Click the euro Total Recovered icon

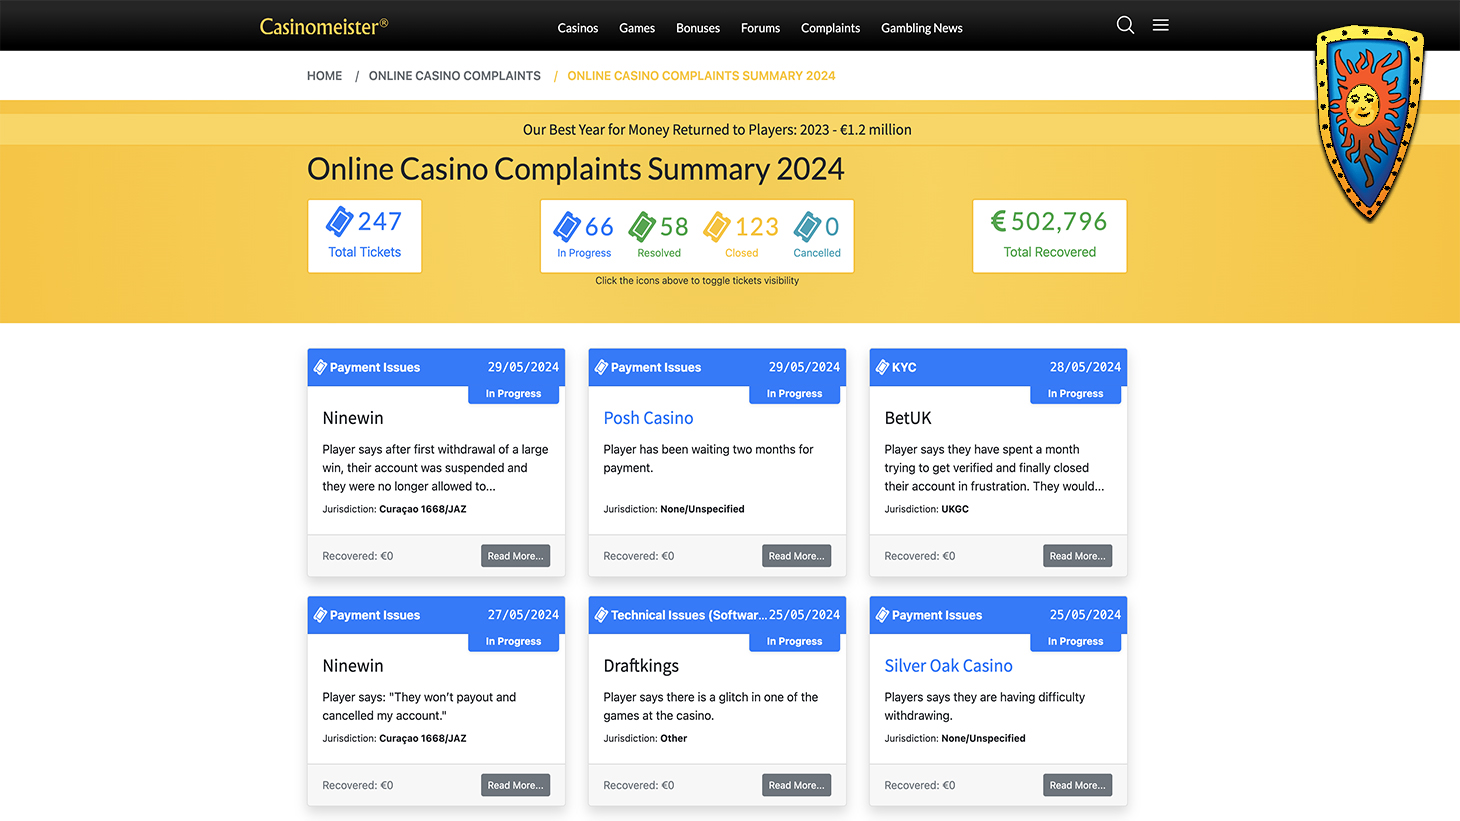click(998, 221)
